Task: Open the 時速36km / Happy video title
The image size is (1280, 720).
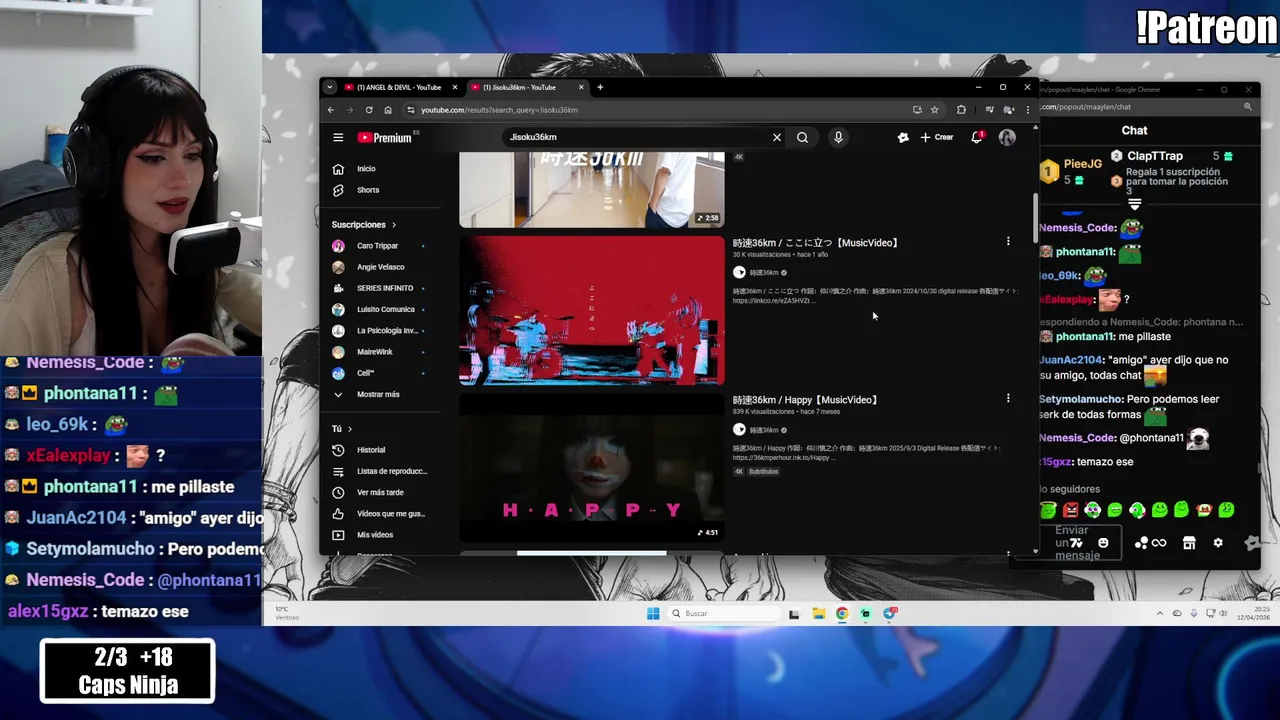Action: 805,400
